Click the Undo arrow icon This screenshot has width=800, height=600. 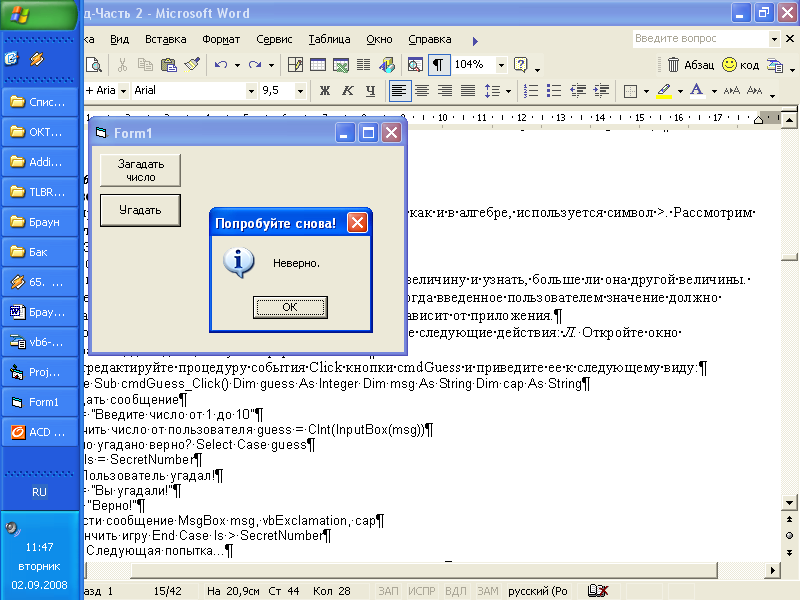[x=220, y=65]
